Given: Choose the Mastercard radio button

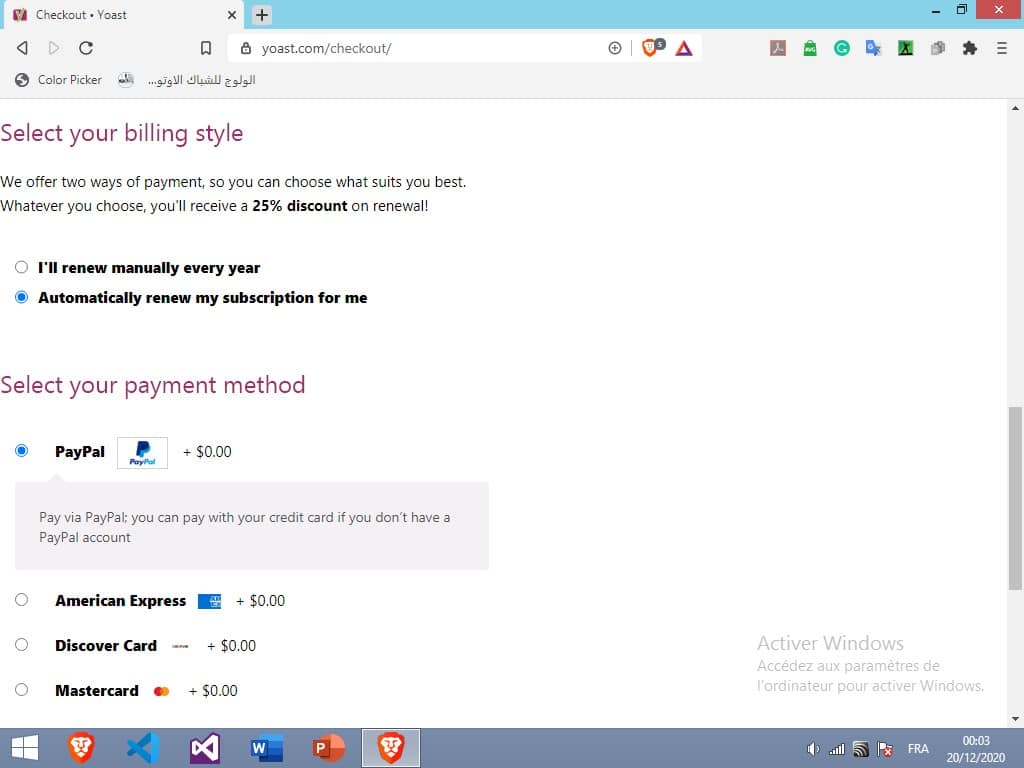Looking at the screenshot, I should [x=22, y=690].
